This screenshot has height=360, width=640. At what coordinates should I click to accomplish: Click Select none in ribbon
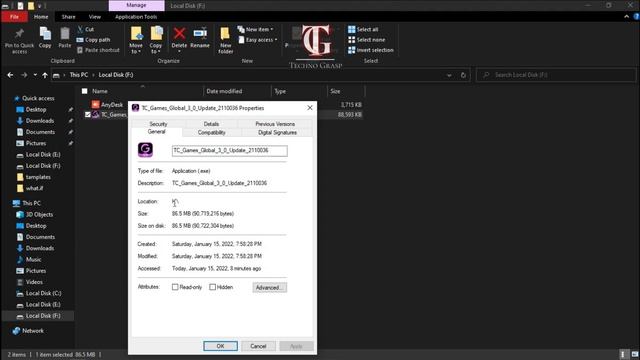pos(367,40)
